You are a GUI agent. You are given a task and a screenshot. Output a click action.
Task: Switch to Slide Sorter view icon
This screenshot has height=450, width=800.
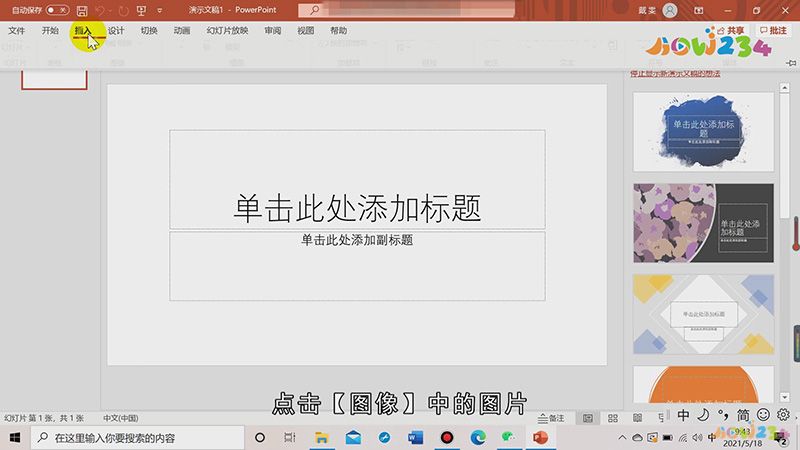tap(613, 418)
